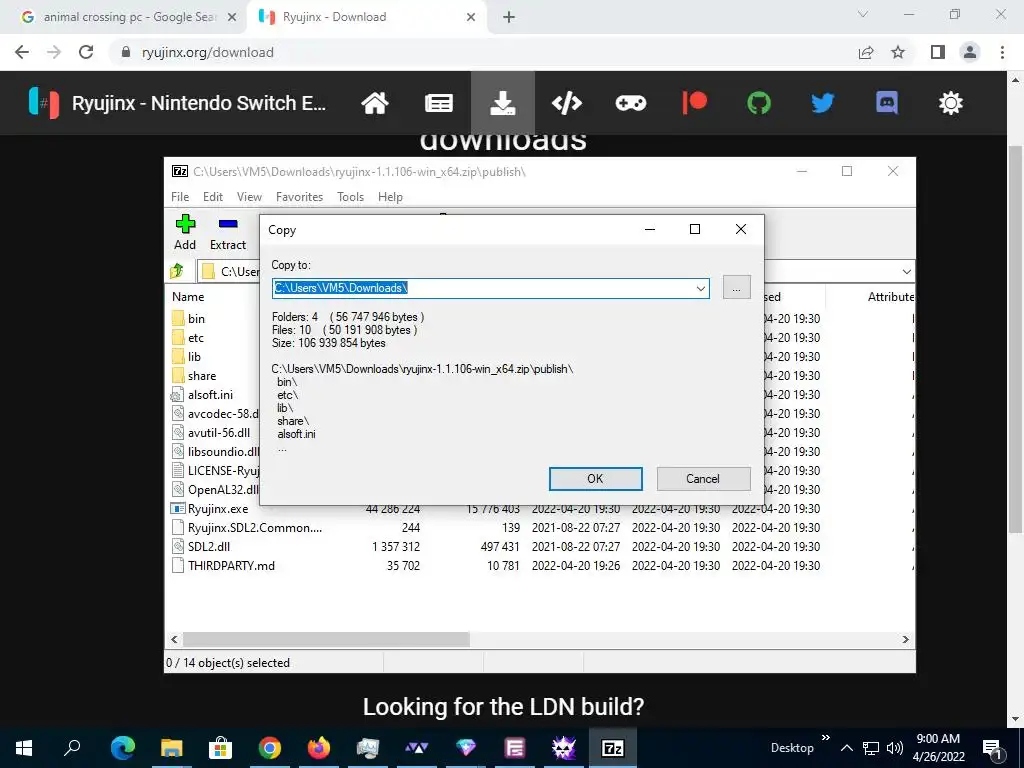
Task: Select the etc folder row
Action: [196, 338]
